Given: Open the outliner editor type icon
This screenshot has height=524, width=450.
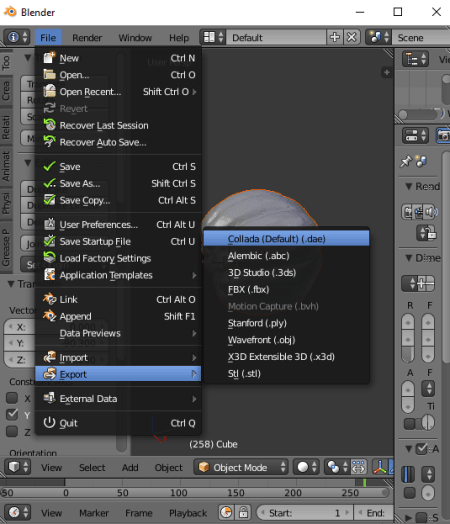Looking at the screenshot, I should pyautogui.click(x=415, y=59).
